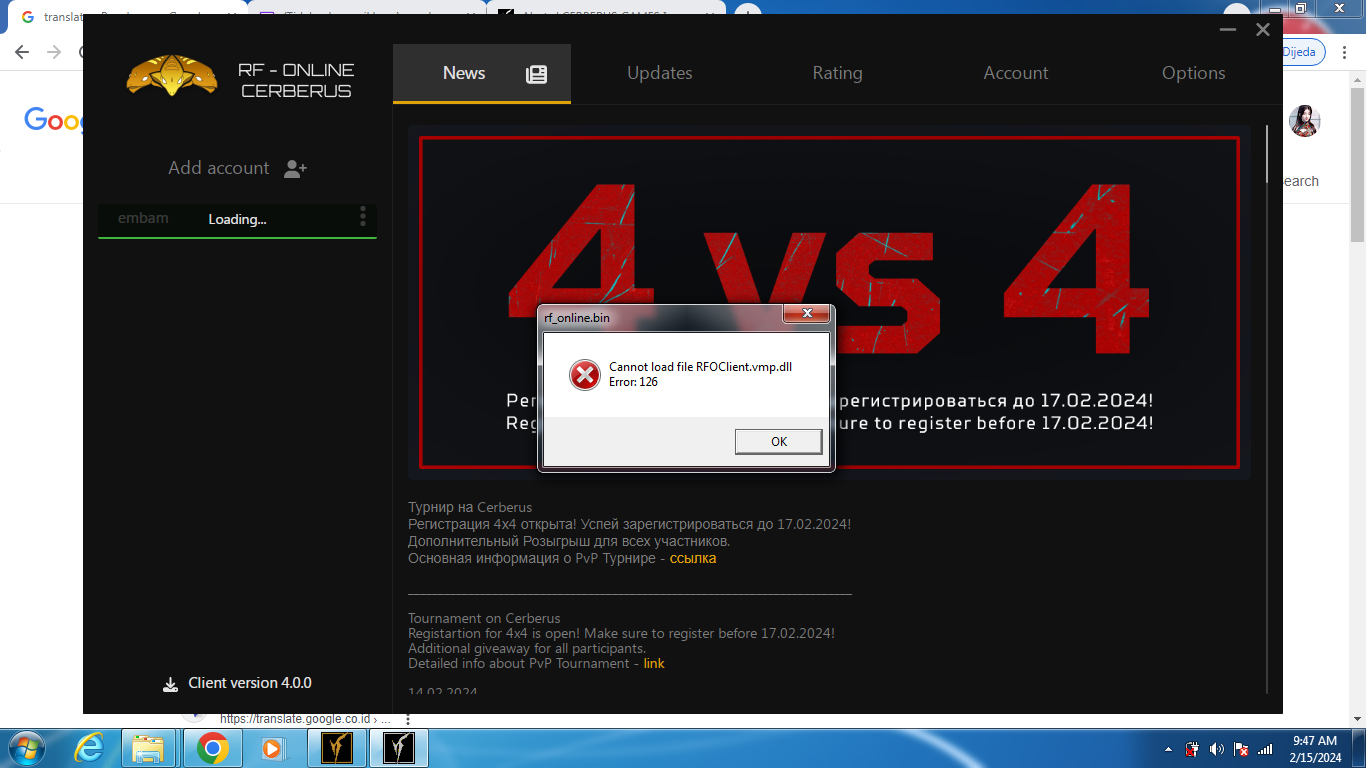
Task: Open Windows Explorer folder on taskbar
Action: (x=148, y=748)
